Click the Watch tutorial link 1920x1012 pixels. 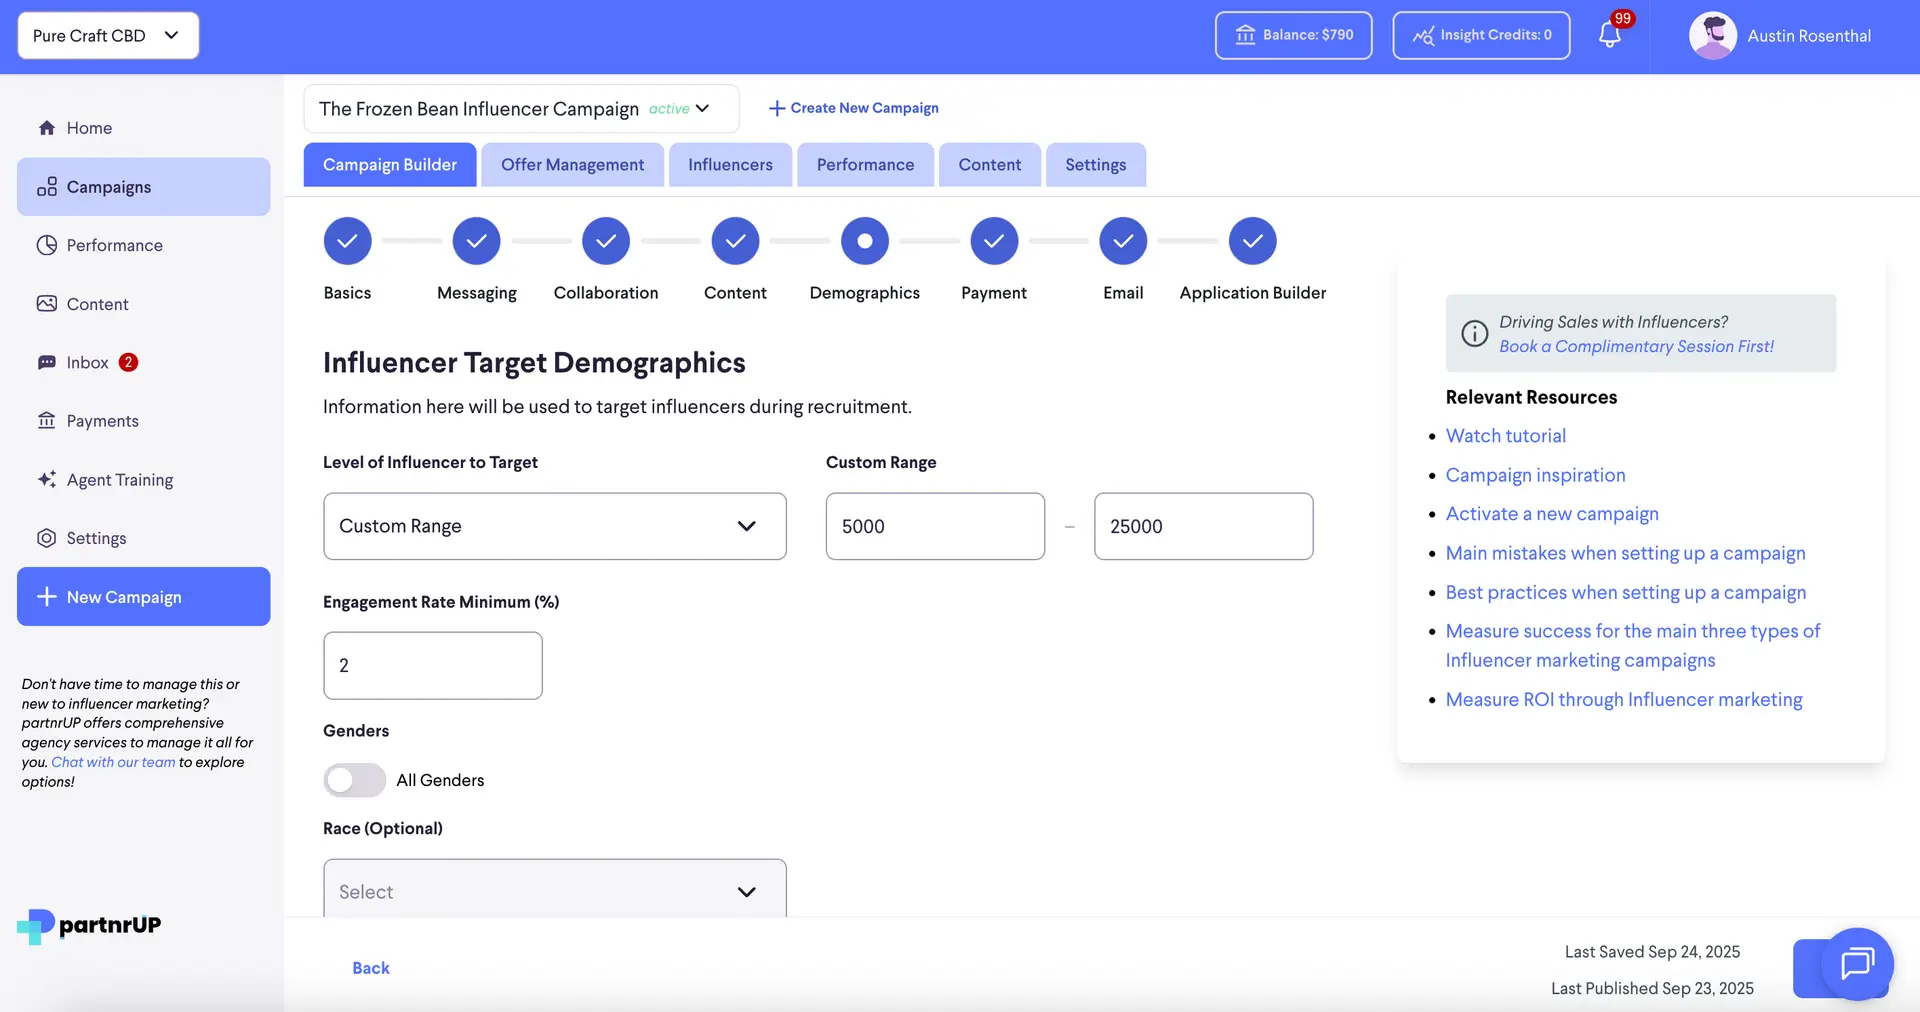pos(1506,435)
